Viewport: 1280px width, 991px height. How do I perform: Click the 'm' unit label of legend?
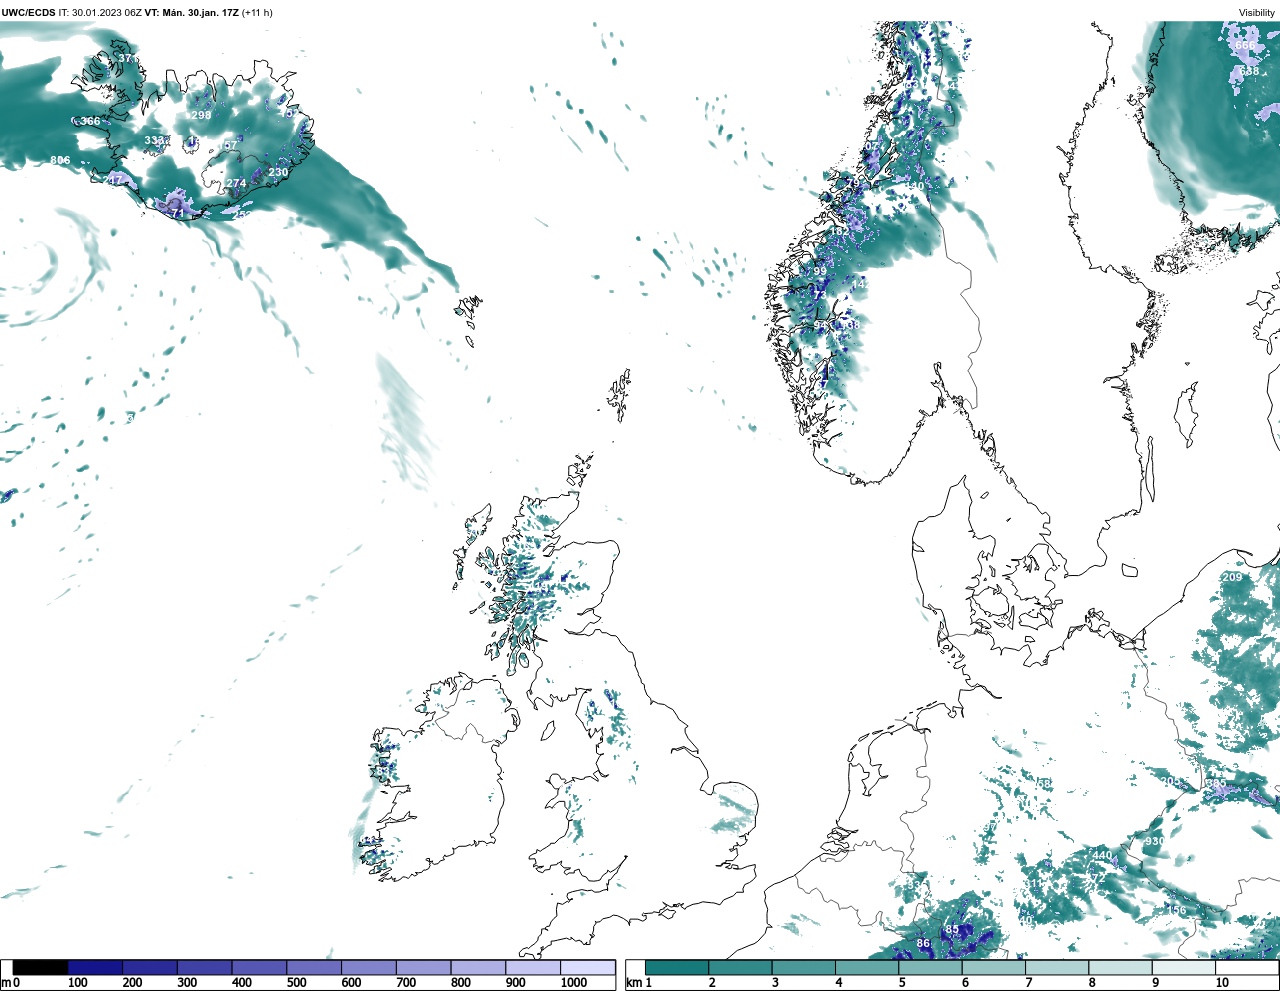pos(5,984)
